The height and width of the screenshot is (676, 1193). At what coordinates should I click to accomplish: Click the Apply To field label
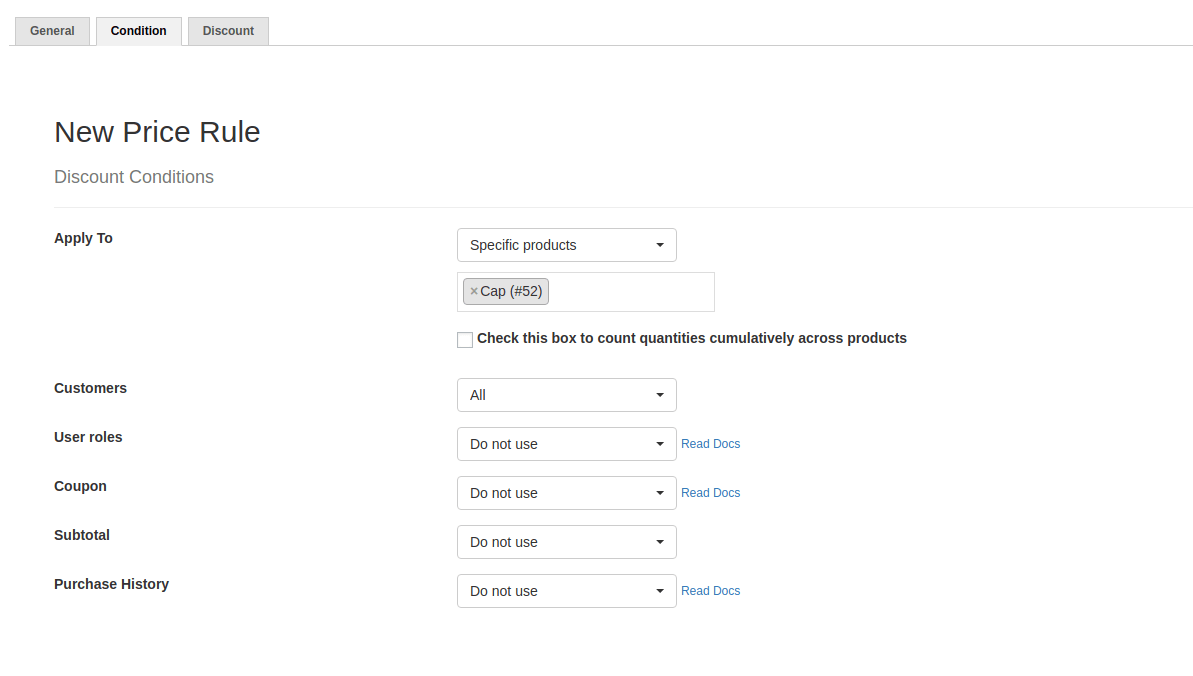click(x=83, y=238)
